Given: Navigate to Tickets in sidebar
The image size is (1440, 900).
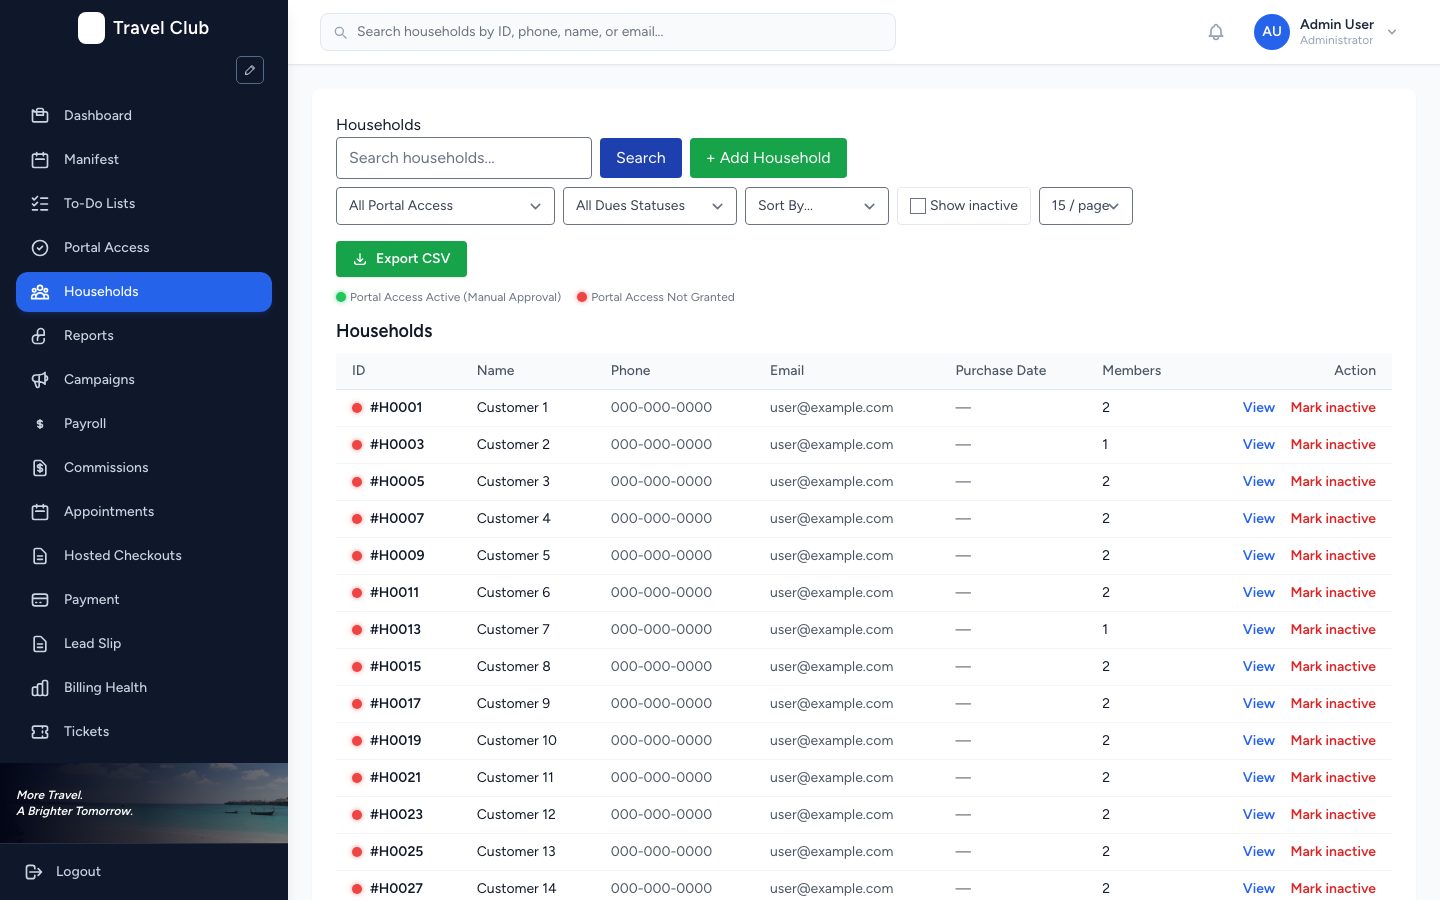Looking at the screenshot, I should pyautogui.click(x=144, y=731).
